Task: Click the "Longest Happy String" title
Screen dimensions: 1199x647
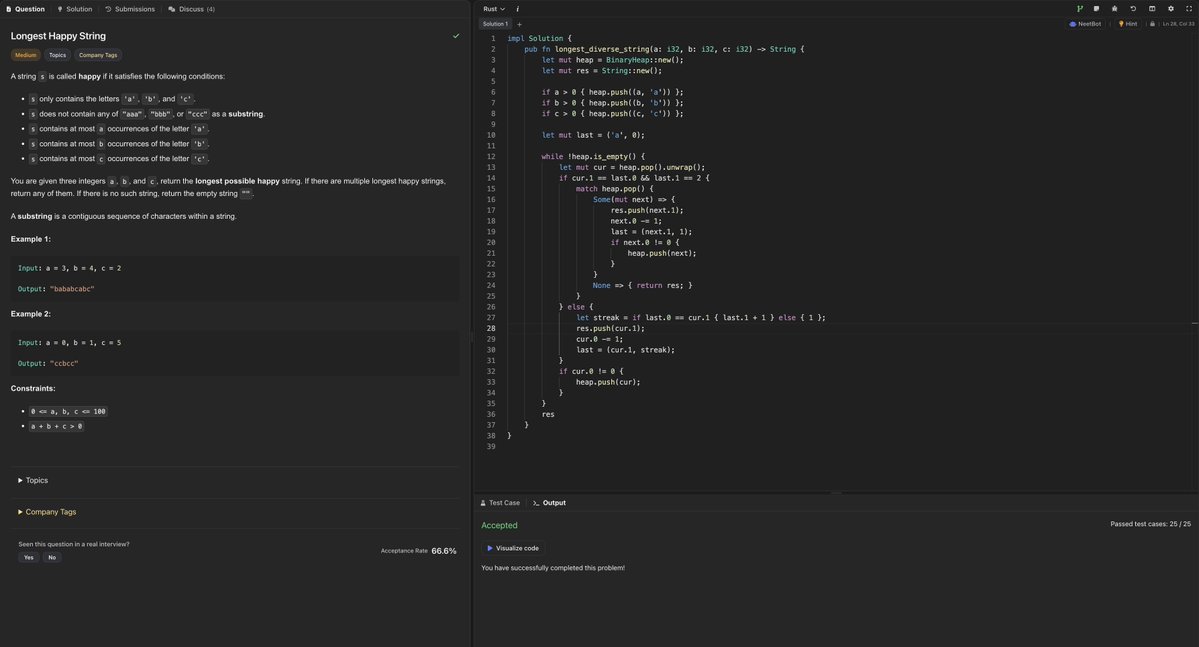Action: coord(58,36)
